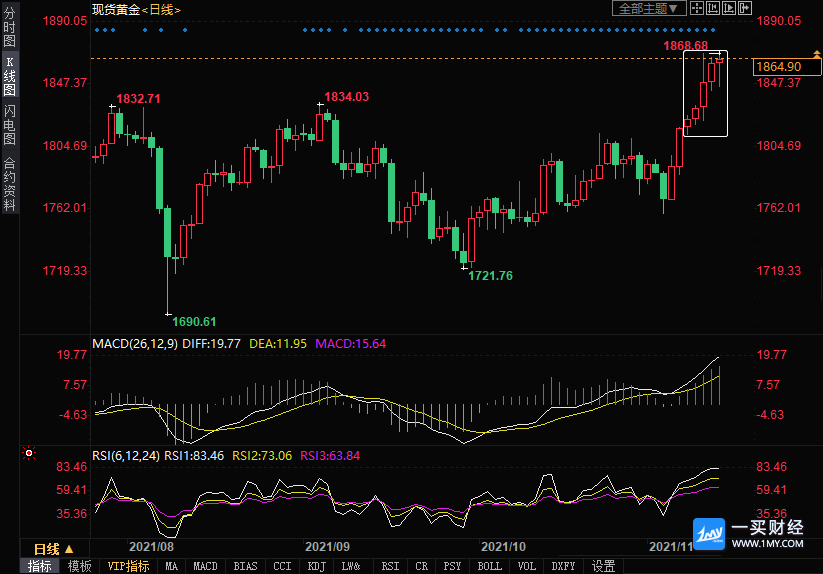Apply the BIAS indicator

coord(245,566)
